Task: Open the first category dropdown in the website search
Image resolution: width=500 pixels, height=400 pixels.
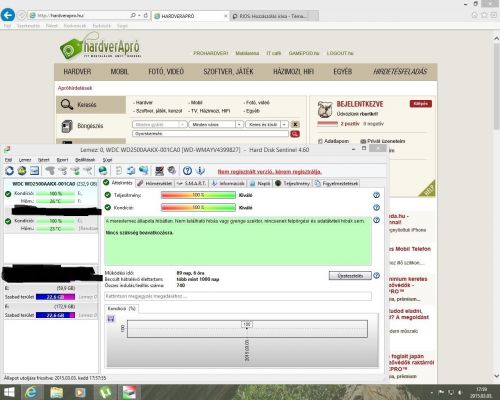Action: (x=159, y=124)
